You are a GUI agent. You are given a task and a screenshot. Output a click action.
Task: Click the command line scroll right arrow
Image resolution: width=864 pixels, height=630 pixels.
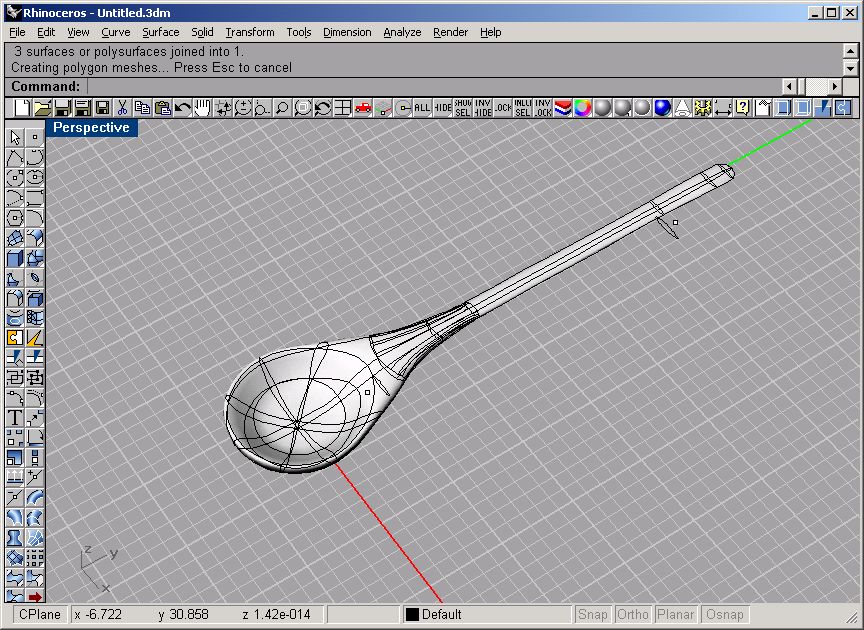point(835,87)
